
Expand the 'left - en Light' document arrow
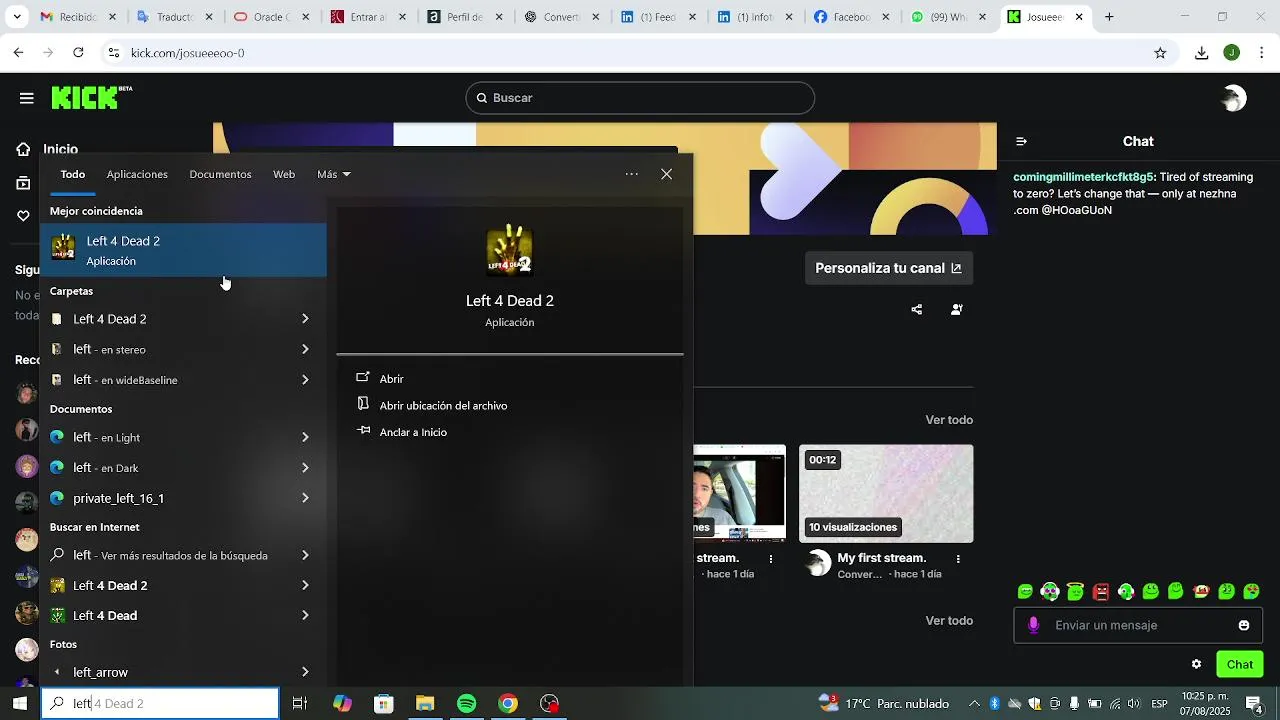tap(305, 437)
